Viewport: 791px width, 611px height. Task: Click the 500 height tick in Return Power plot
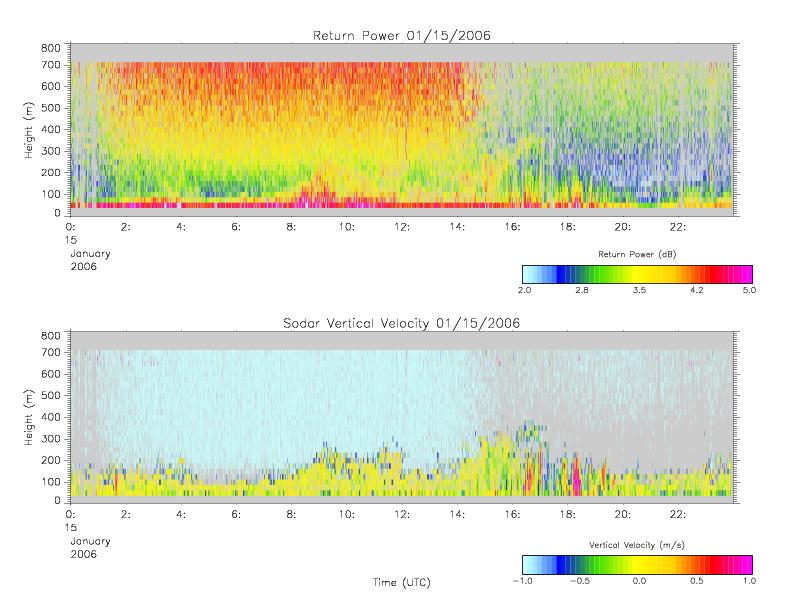50,108
